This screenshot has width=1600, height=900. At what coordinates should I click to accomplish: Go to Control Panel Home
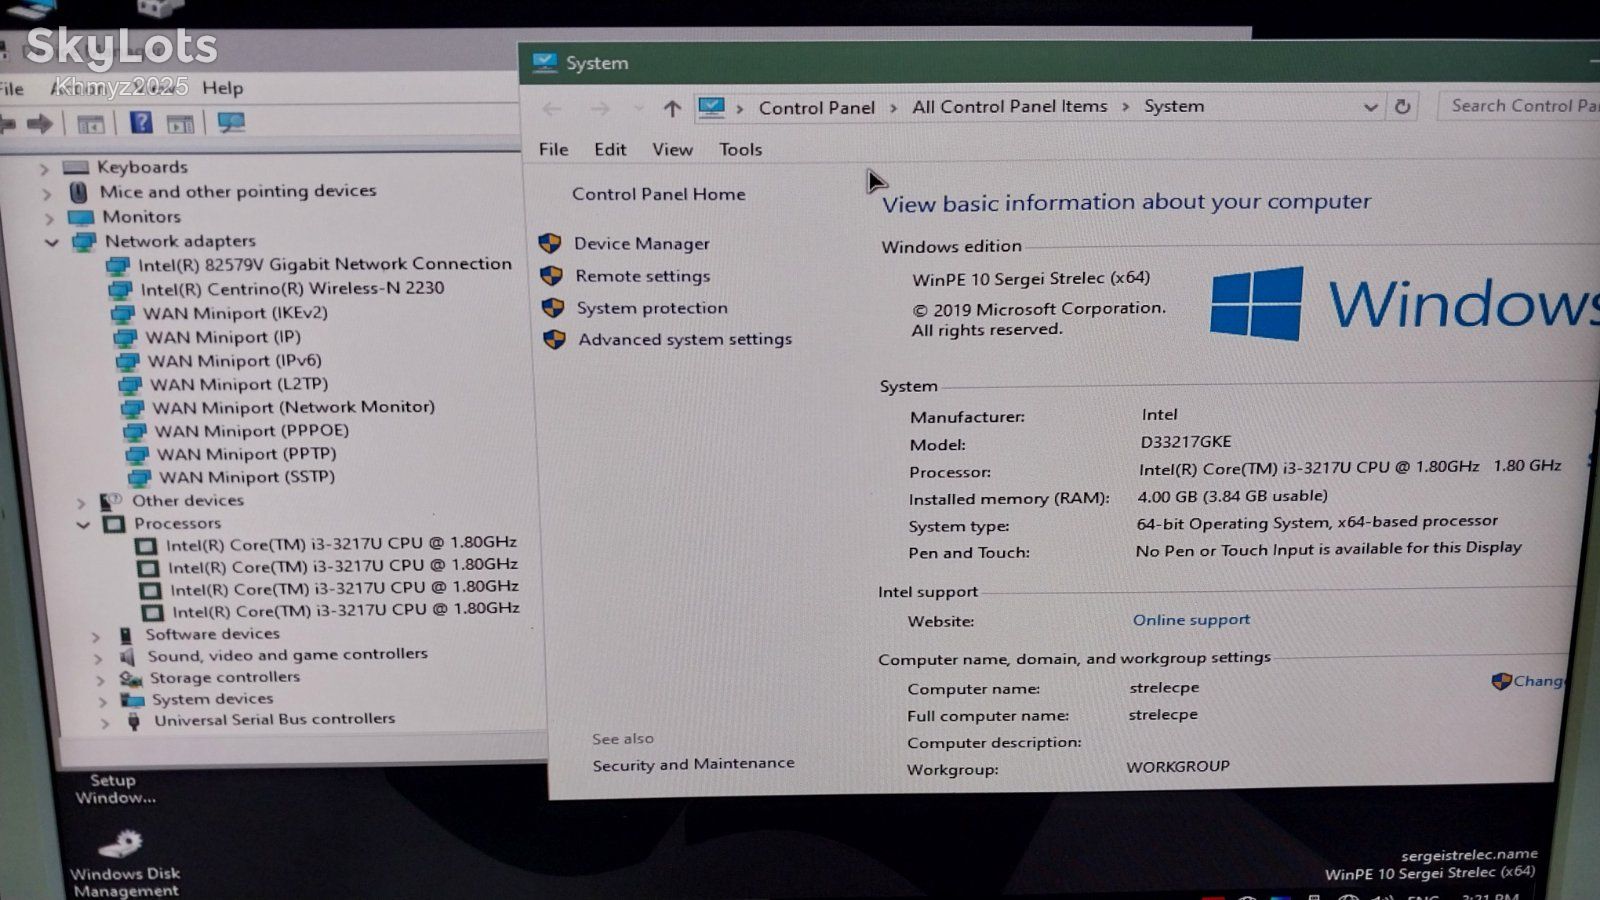[x=658, y=194]
